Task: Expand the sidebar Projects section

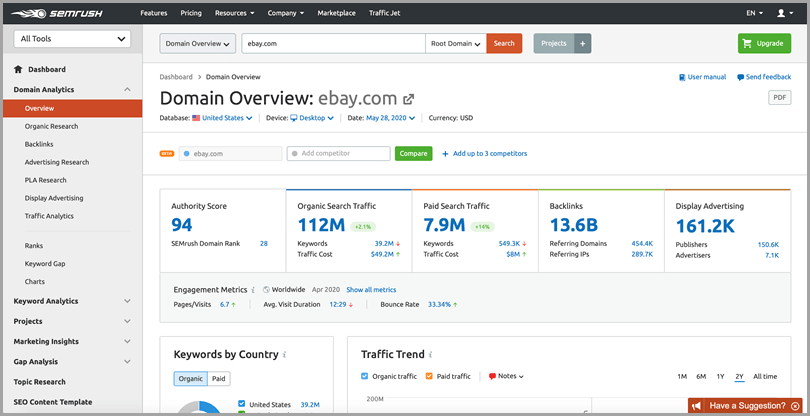Action: point(127,321)
